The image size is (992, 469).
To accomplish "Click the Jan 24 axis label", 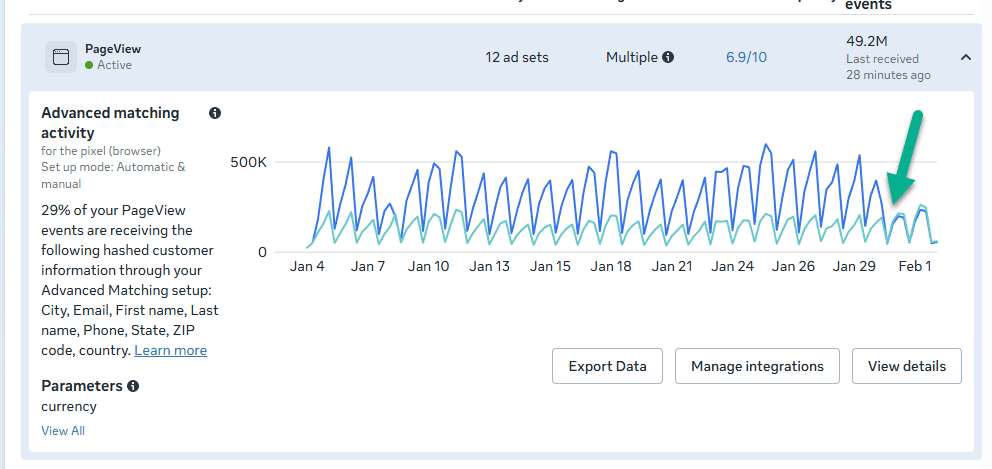I will click(x=732, y=266).
